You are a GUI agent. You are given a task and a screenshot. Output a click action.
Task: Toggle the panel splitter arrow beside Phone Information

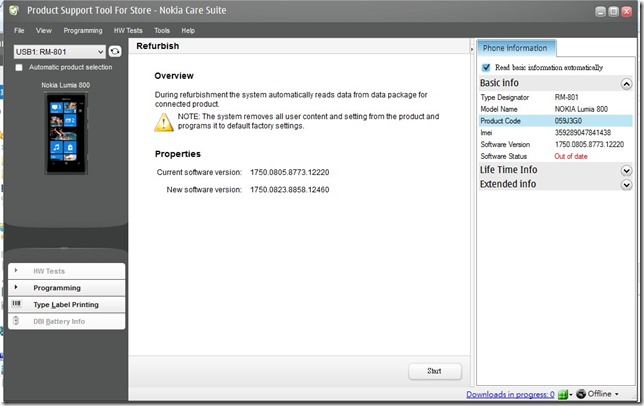[472, 49]
